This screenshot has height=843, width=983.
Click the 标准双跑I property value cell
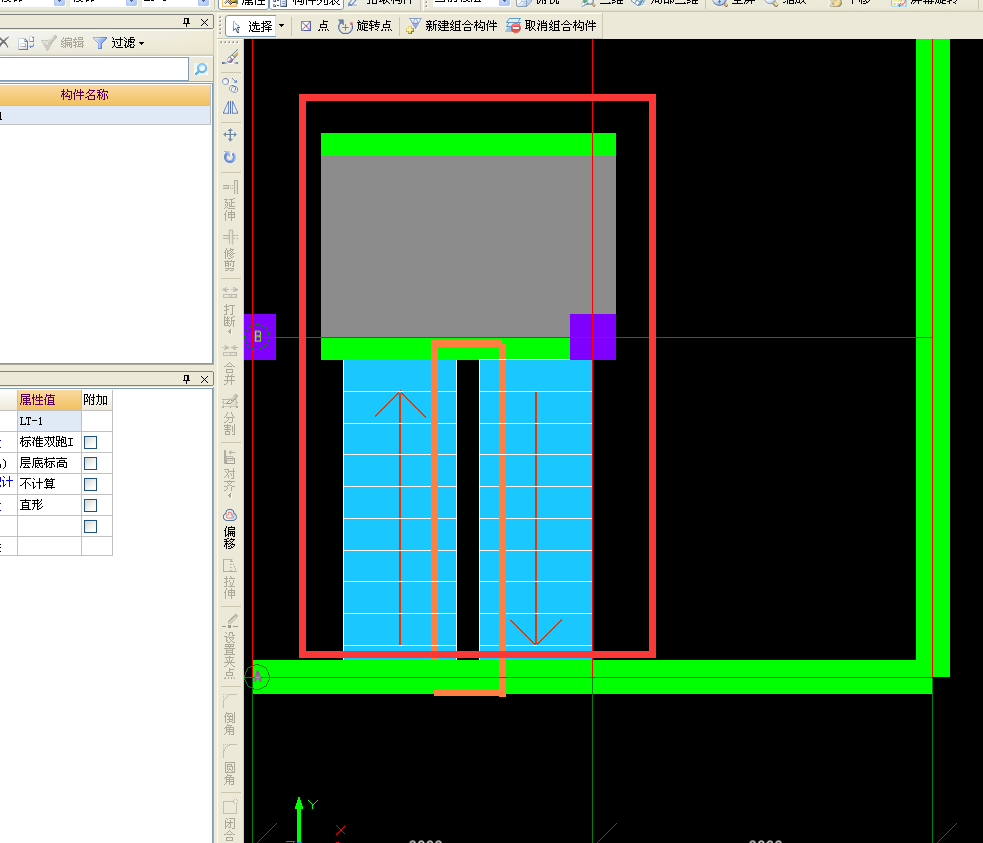coord(50,442)
